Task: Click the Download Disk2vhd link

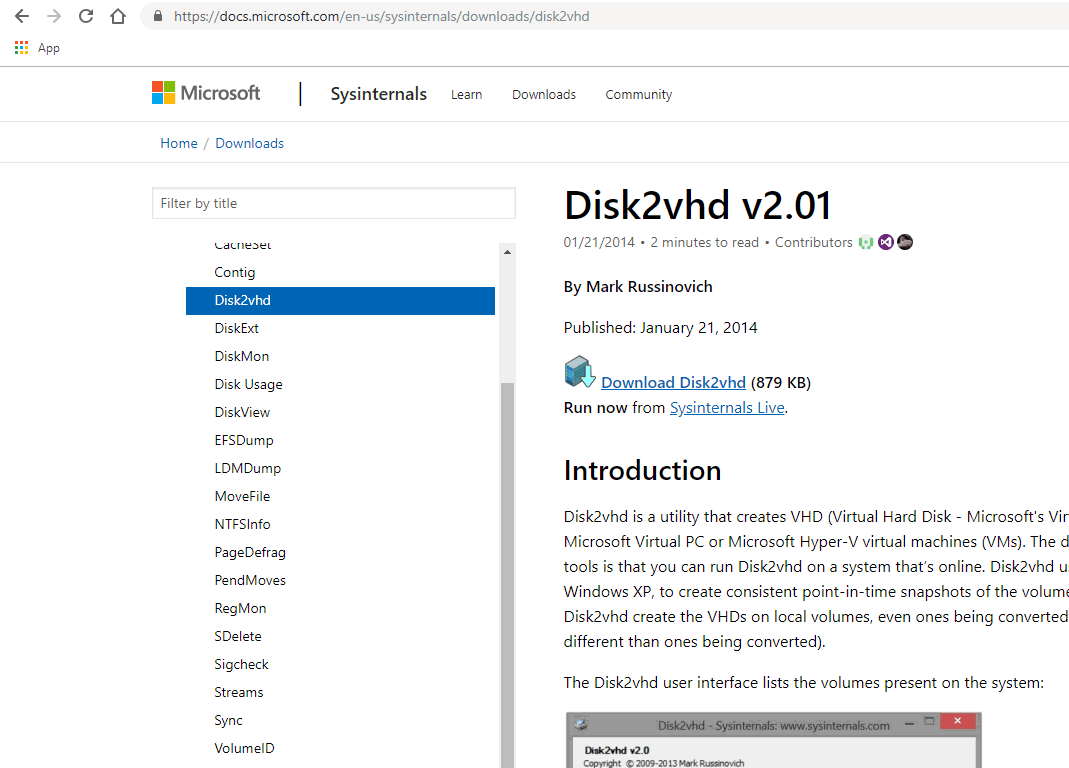Action: pyautogui.click(x=674, y=383)
